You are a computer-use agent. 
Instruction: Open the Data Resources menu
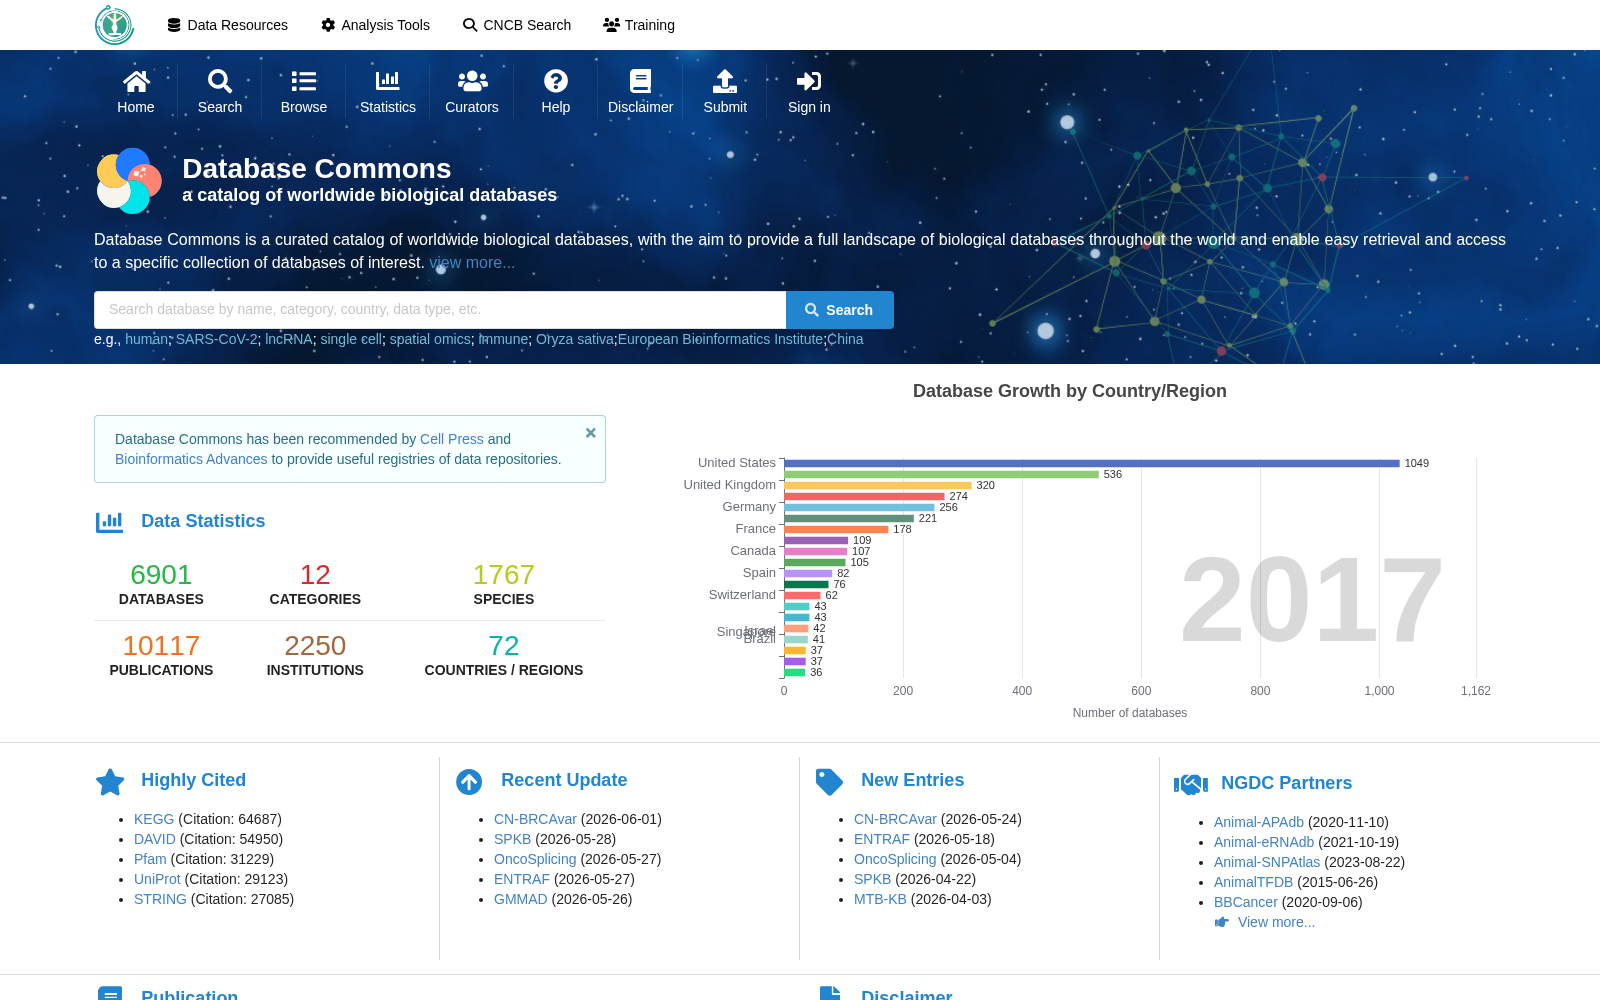tap(227, 25)
